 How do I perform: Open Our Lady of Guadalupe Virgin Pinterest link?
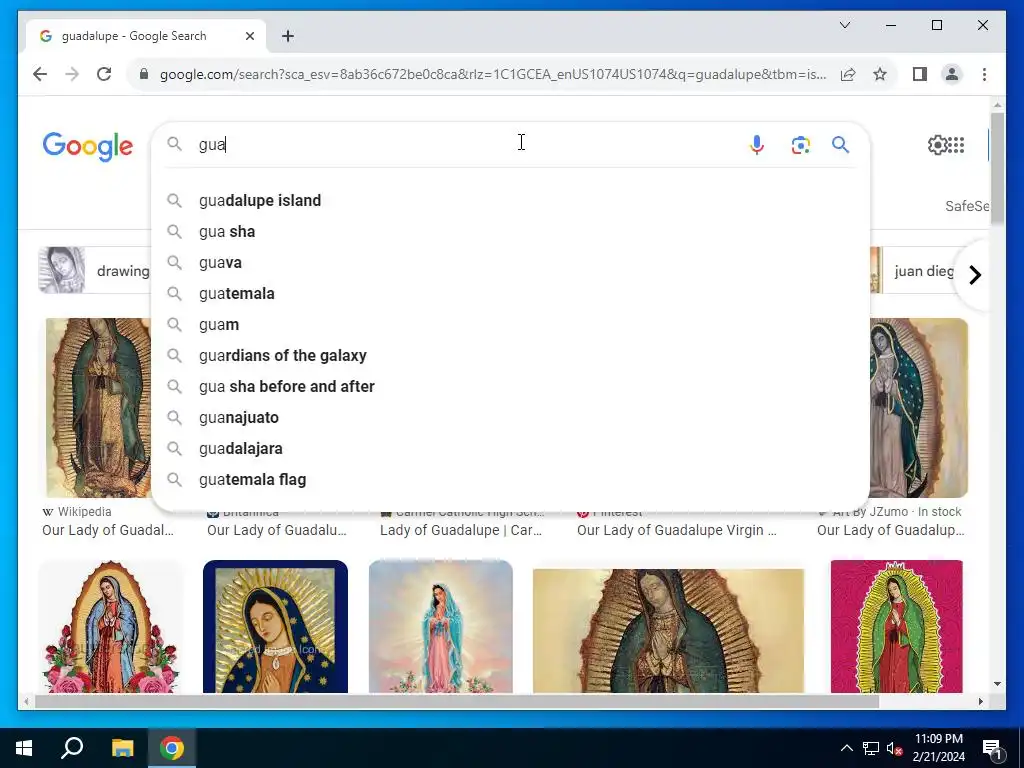tap(677, 530)
